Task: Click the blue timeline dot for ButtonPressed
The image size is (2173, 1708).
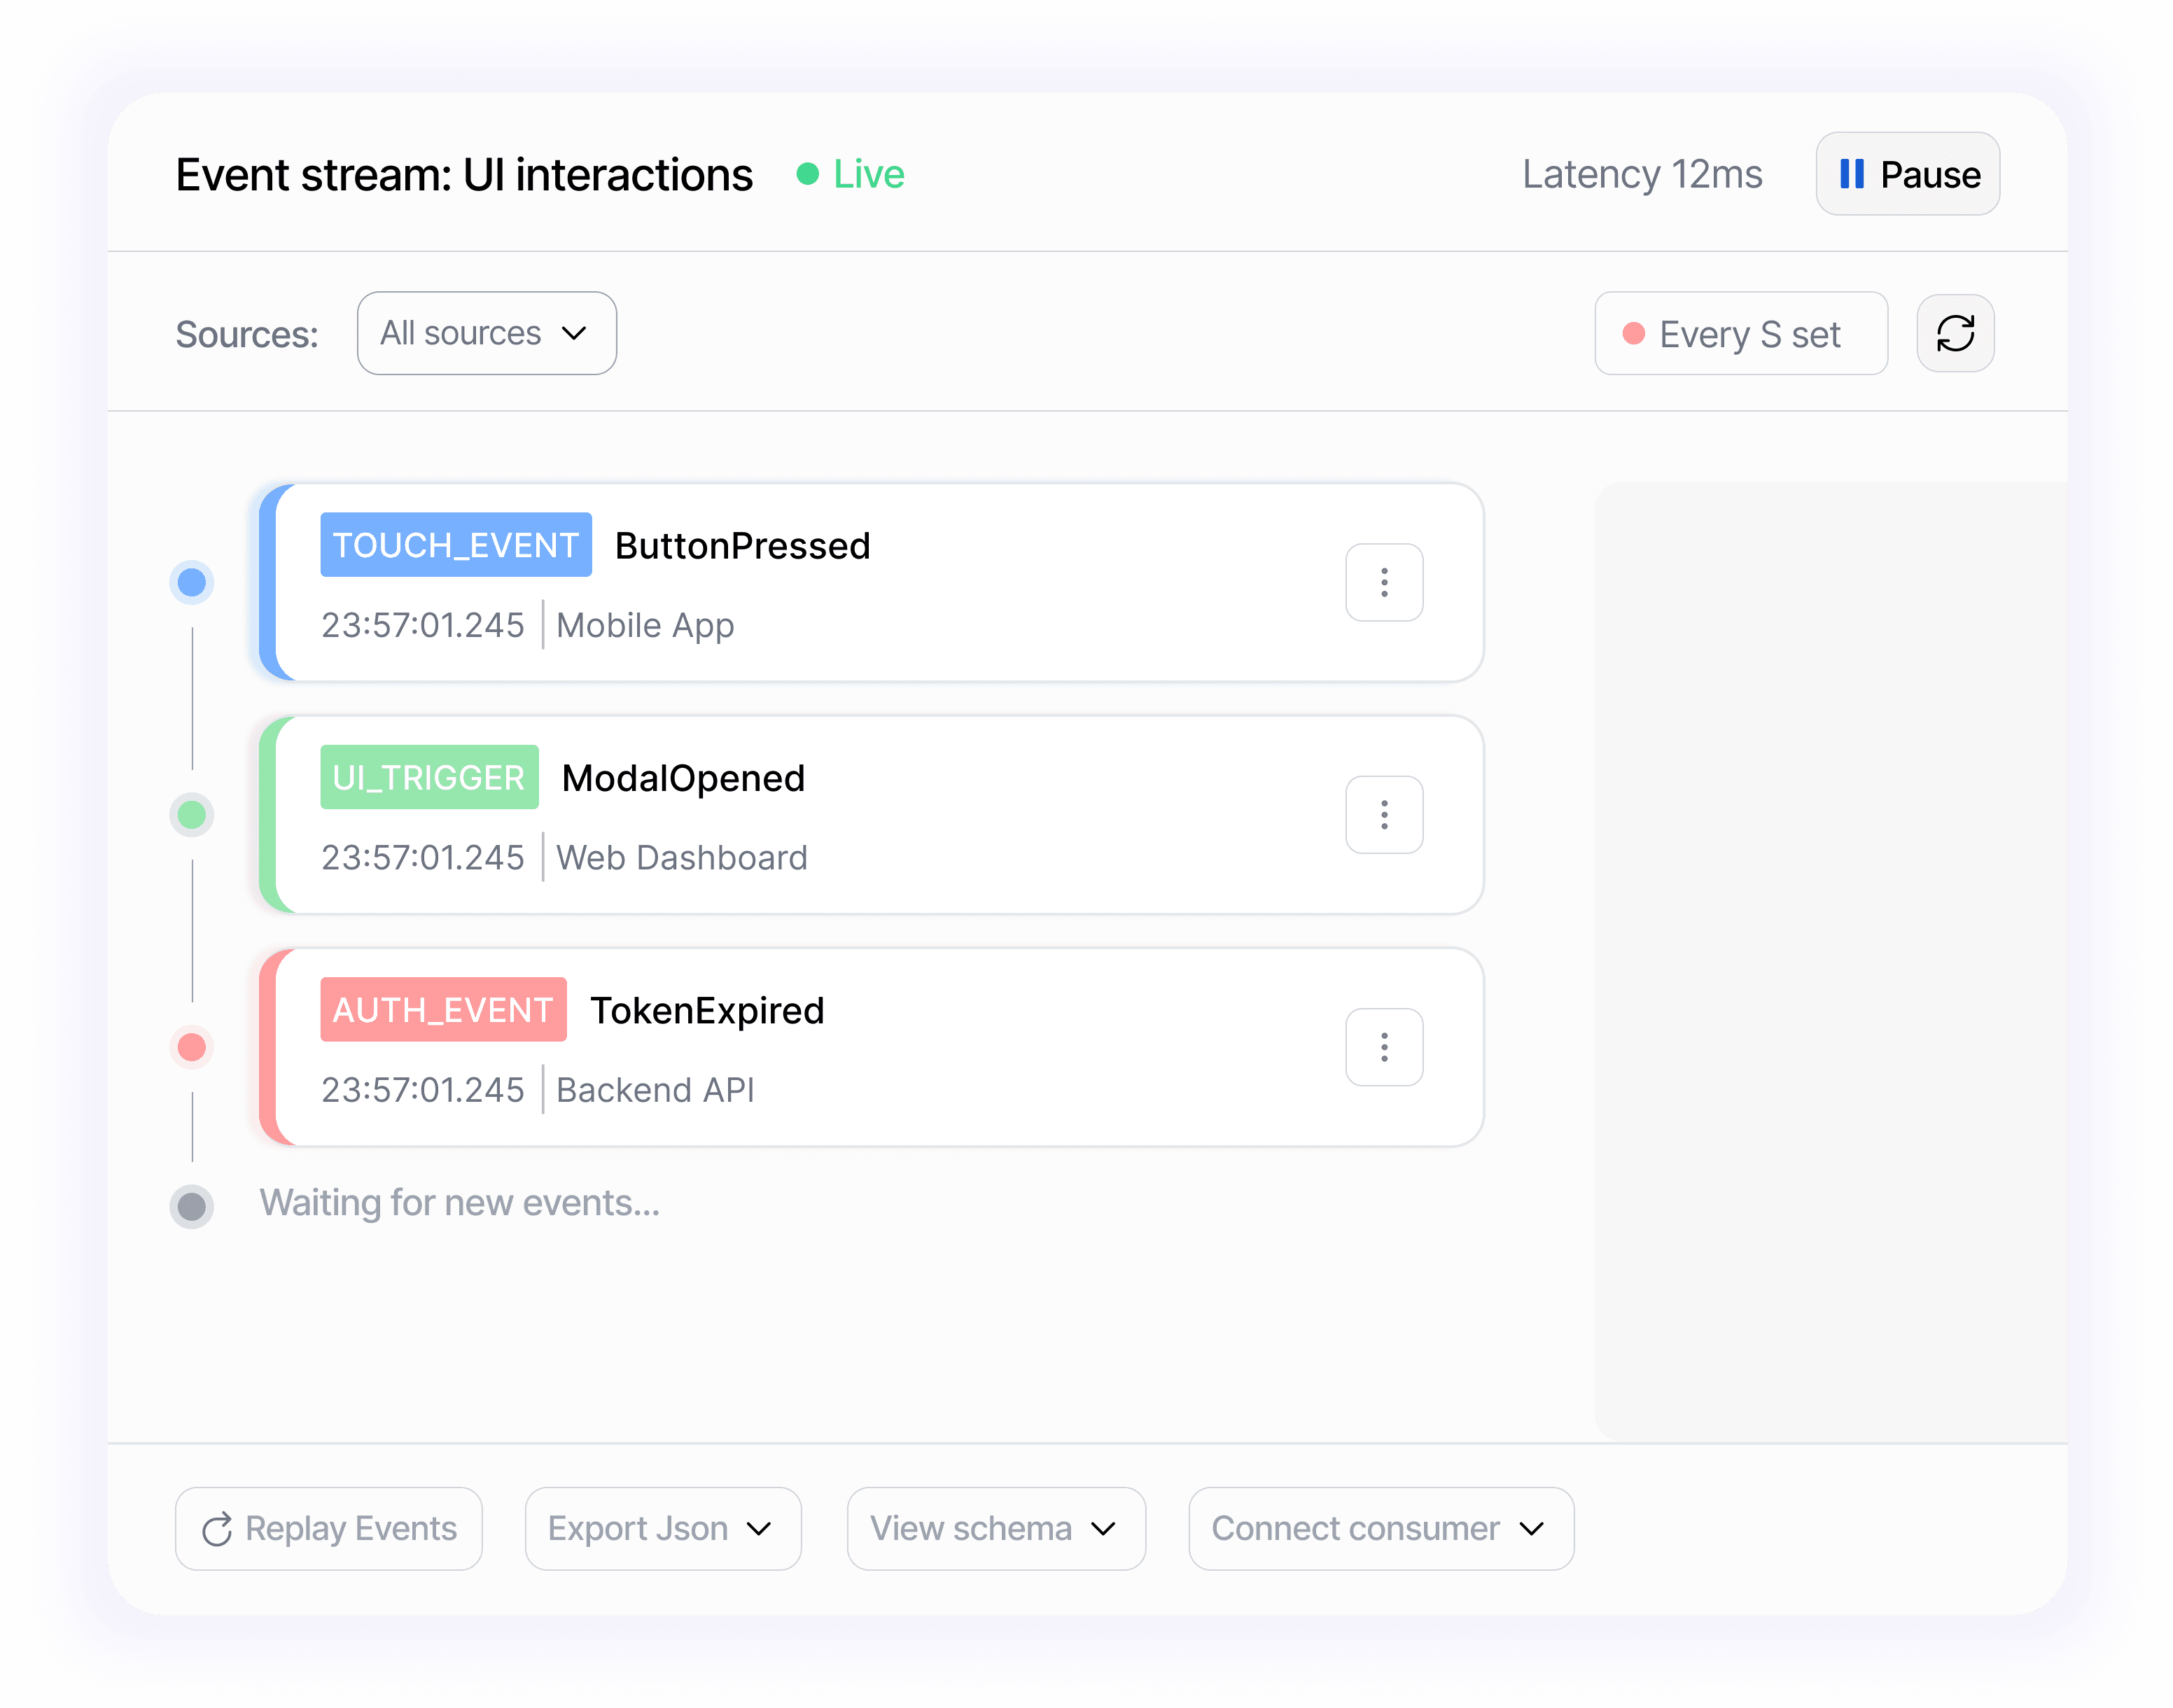Action: [x=191, y=582]
